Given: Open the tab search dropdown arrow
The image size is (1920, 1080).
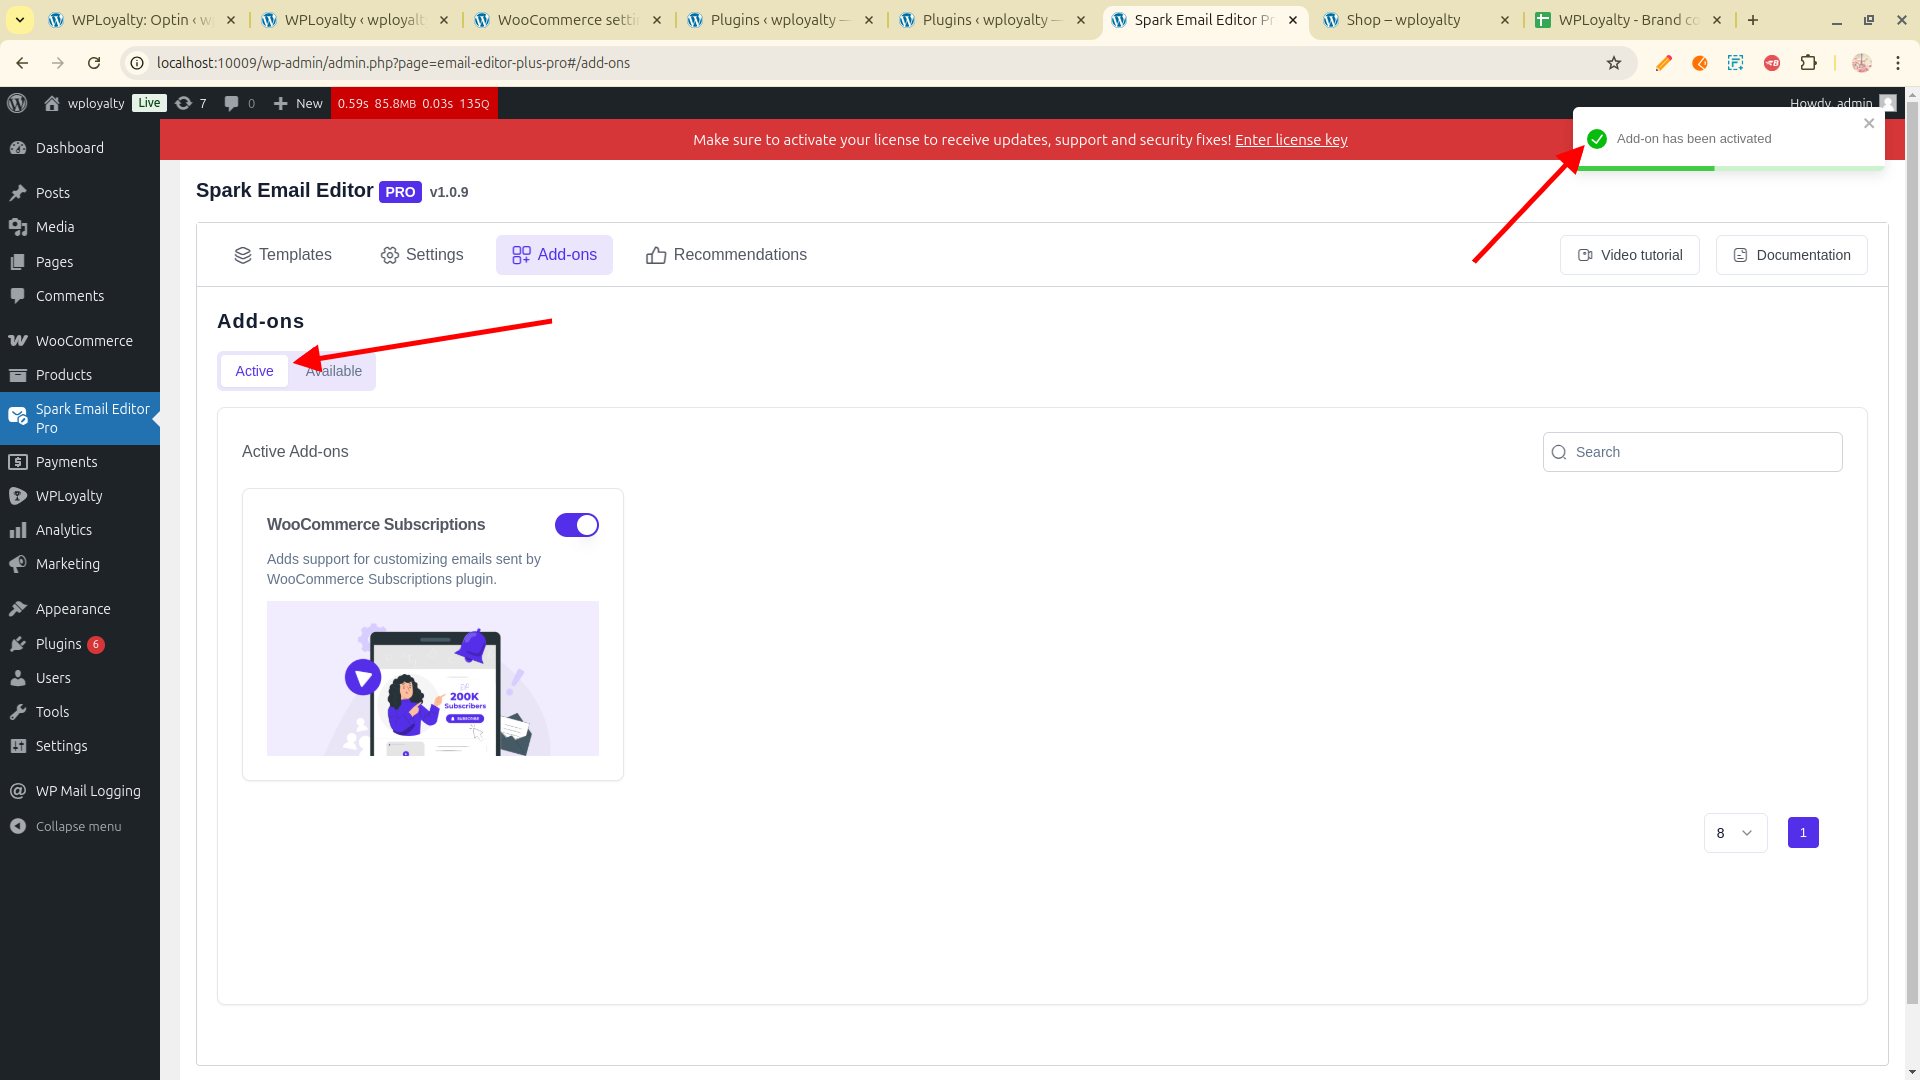Looking at the screenshot, I should (20, 20).
